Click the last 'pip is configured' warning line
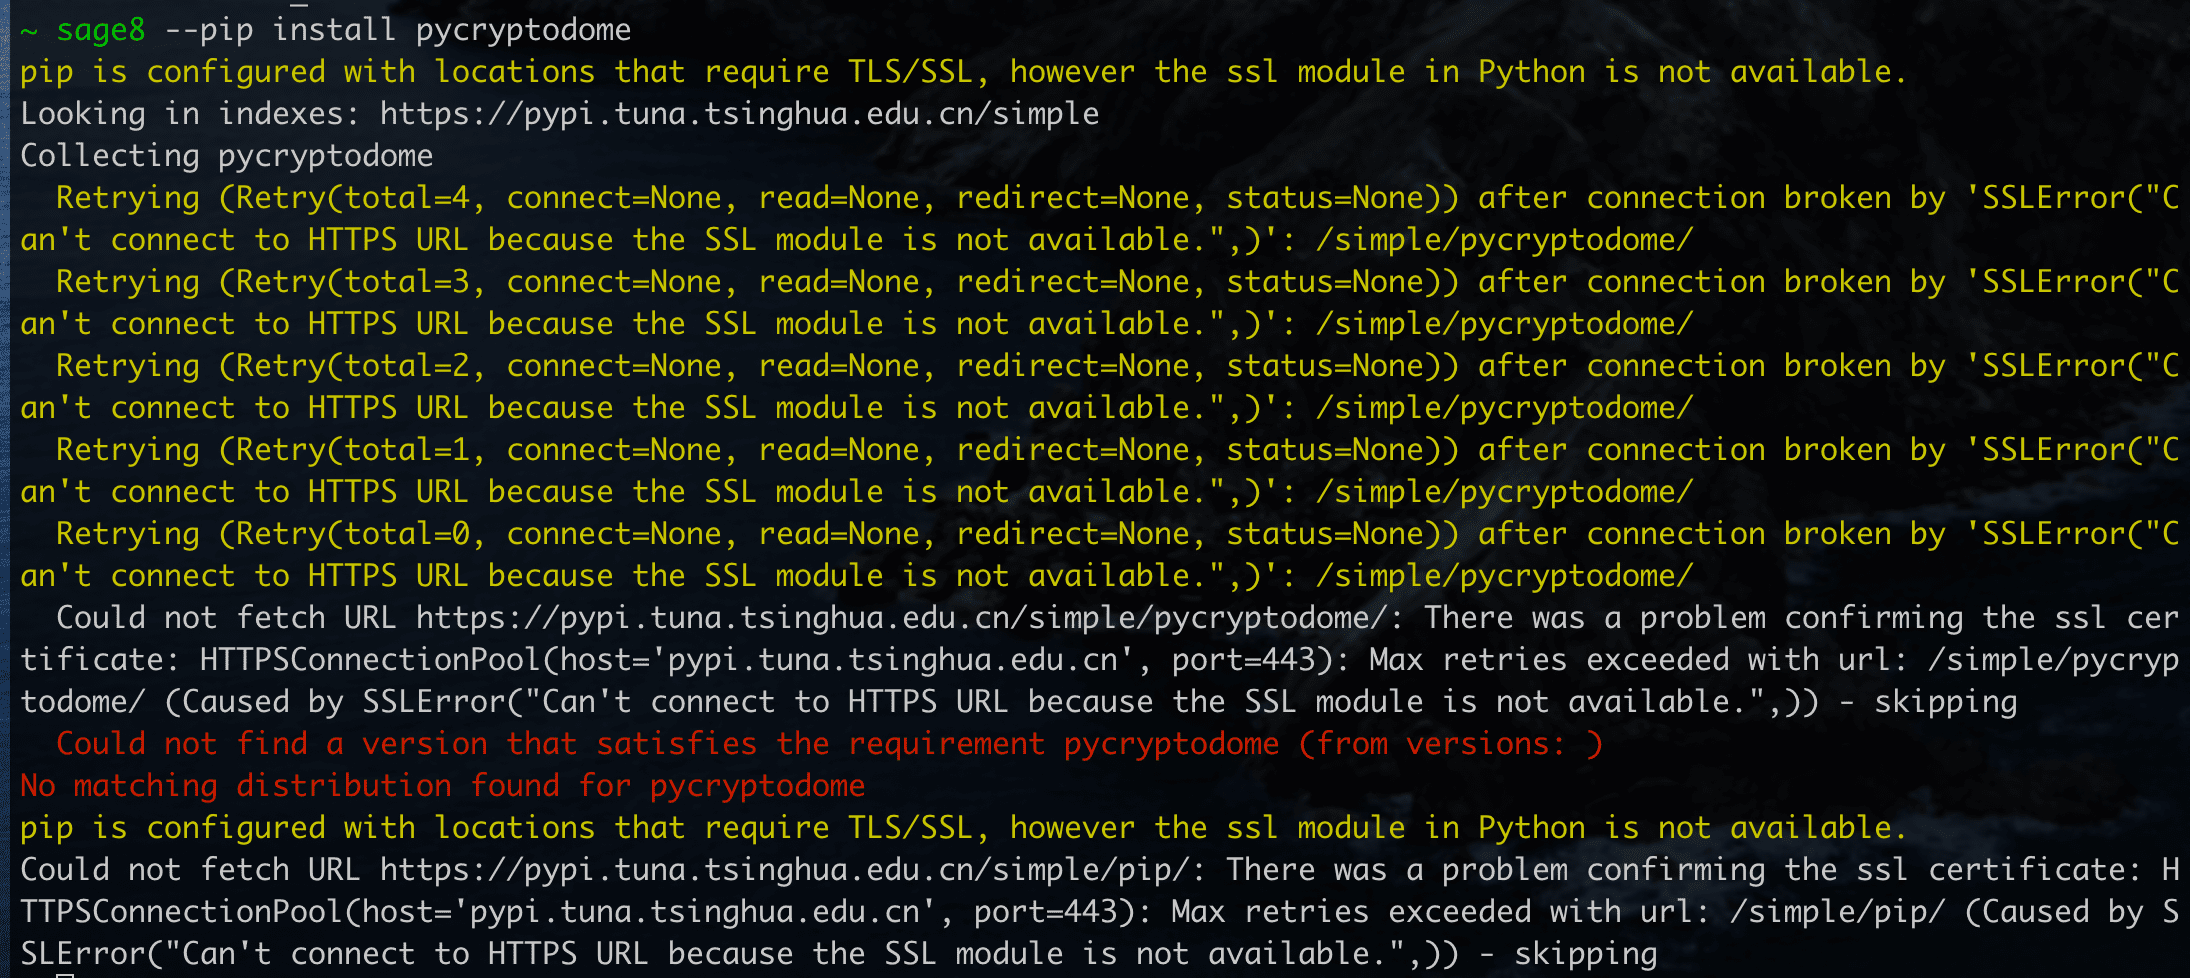The image size is (2190, 978). [963, 828]
